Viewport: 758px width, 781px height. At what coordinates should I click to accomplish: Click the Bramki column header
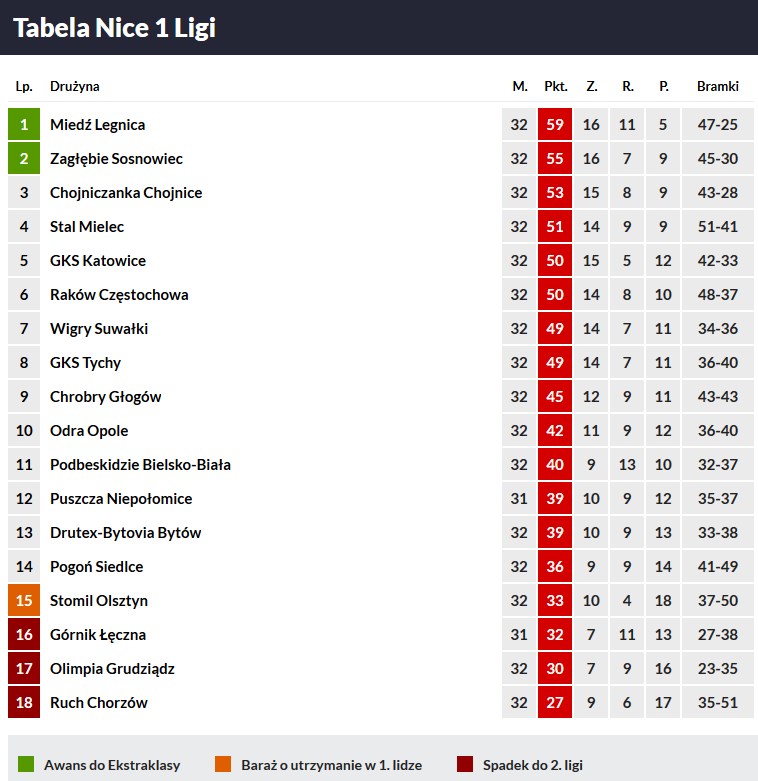pos(718,87)
